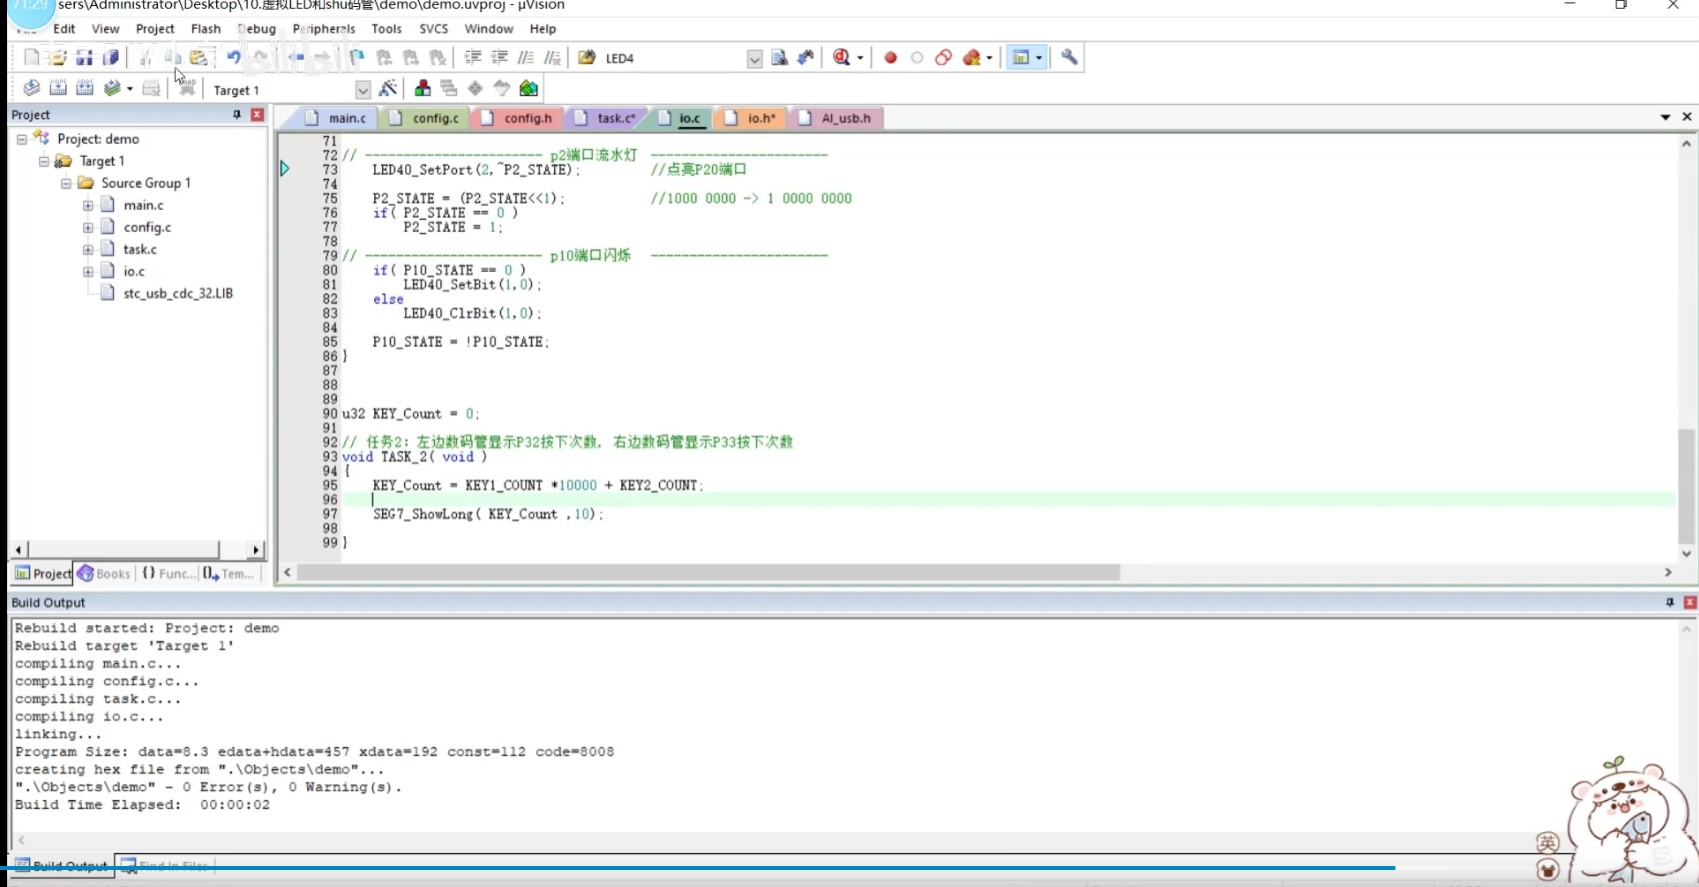Open the Target 1 dropdown
1699x887 pixels.
362,90
